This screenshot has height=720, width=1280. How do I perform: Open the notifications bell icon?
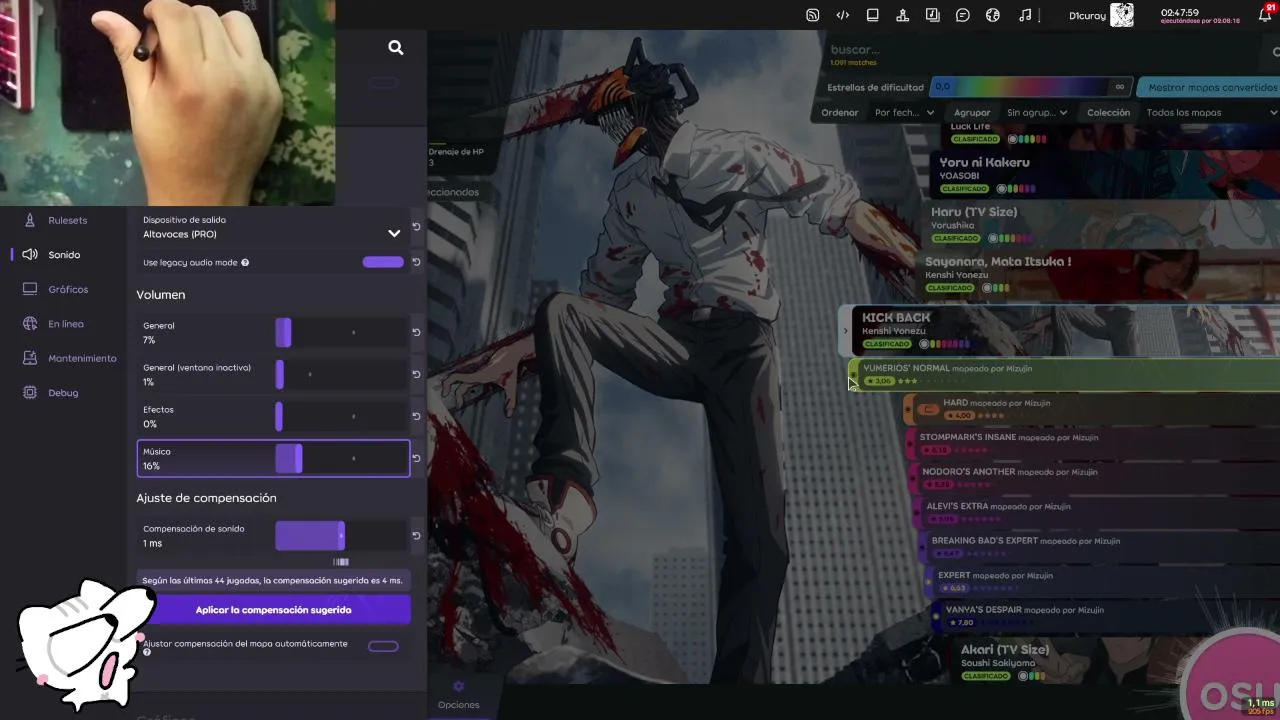(x=1265, y=15)
